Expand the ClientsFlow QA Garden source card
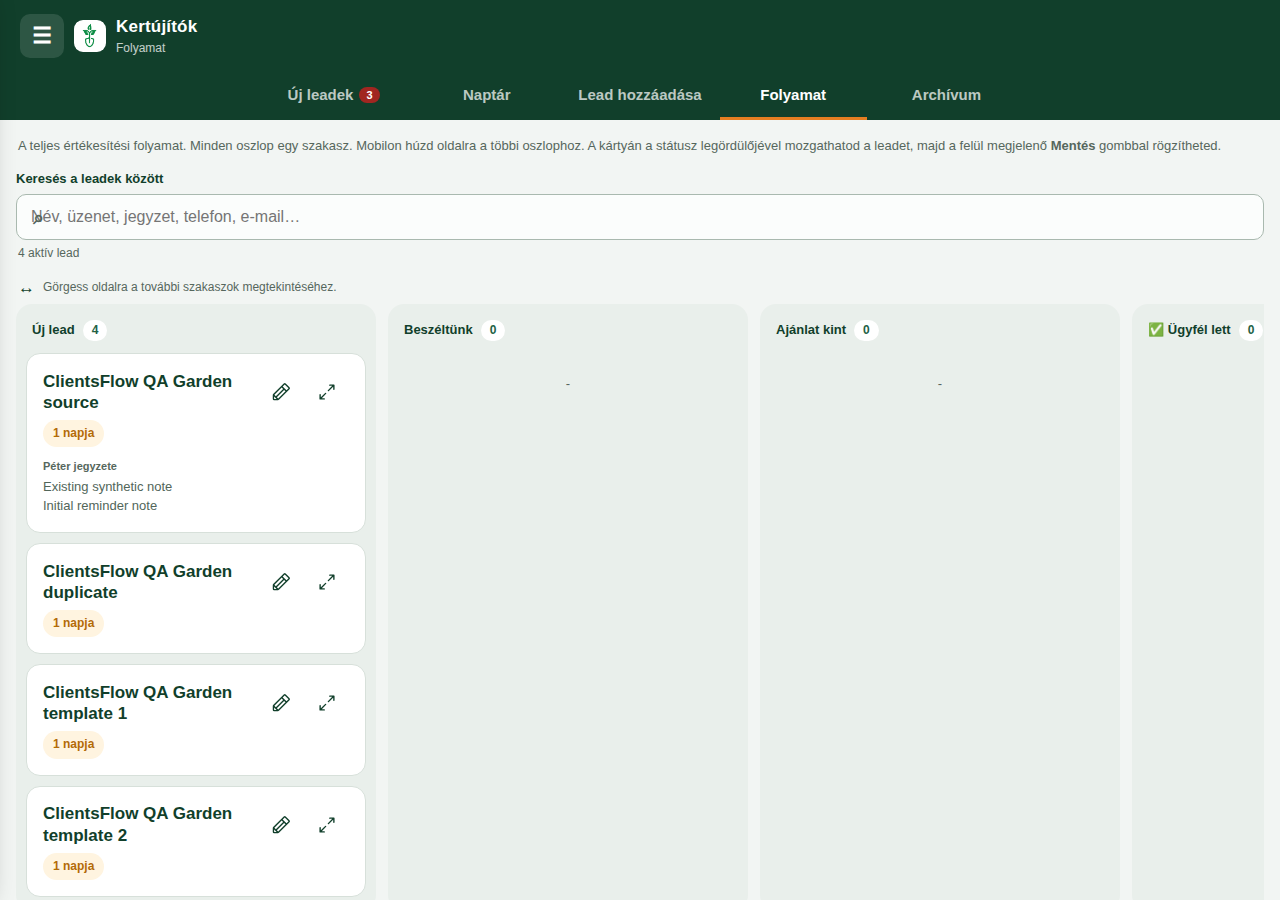 (x=327, y=392)
